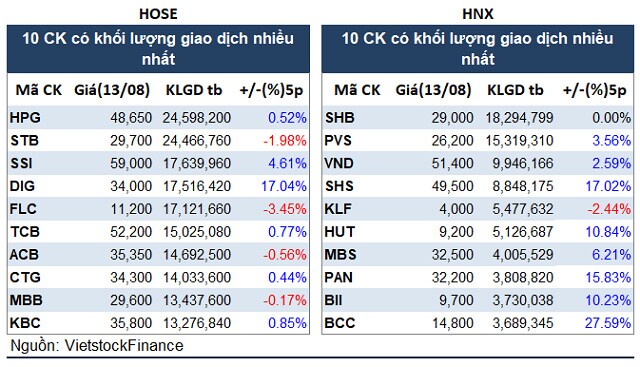This screenshot has width=640, height=367.
Task: Click the HNX title above right table
Action: [478, 14]
